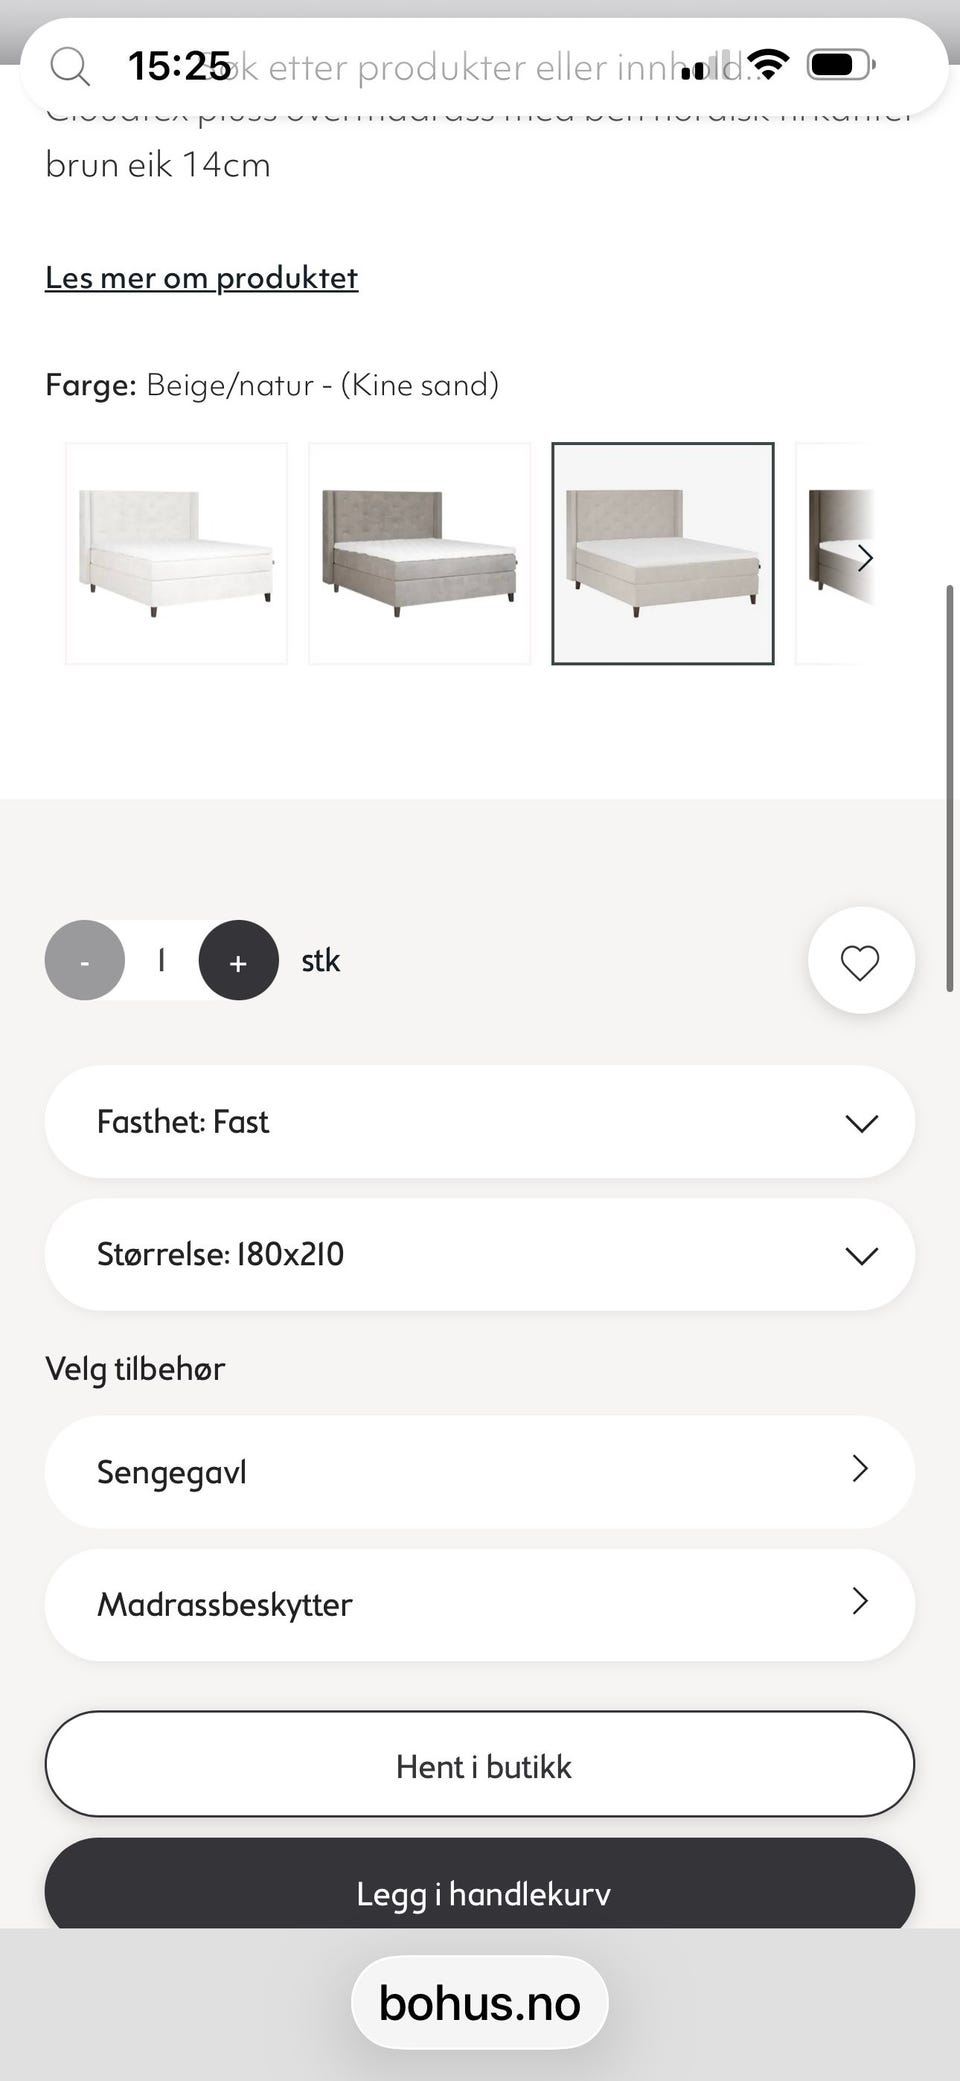Select the white bed color swatch
This screenshot has width=960, height=2081.
[176, 553]
